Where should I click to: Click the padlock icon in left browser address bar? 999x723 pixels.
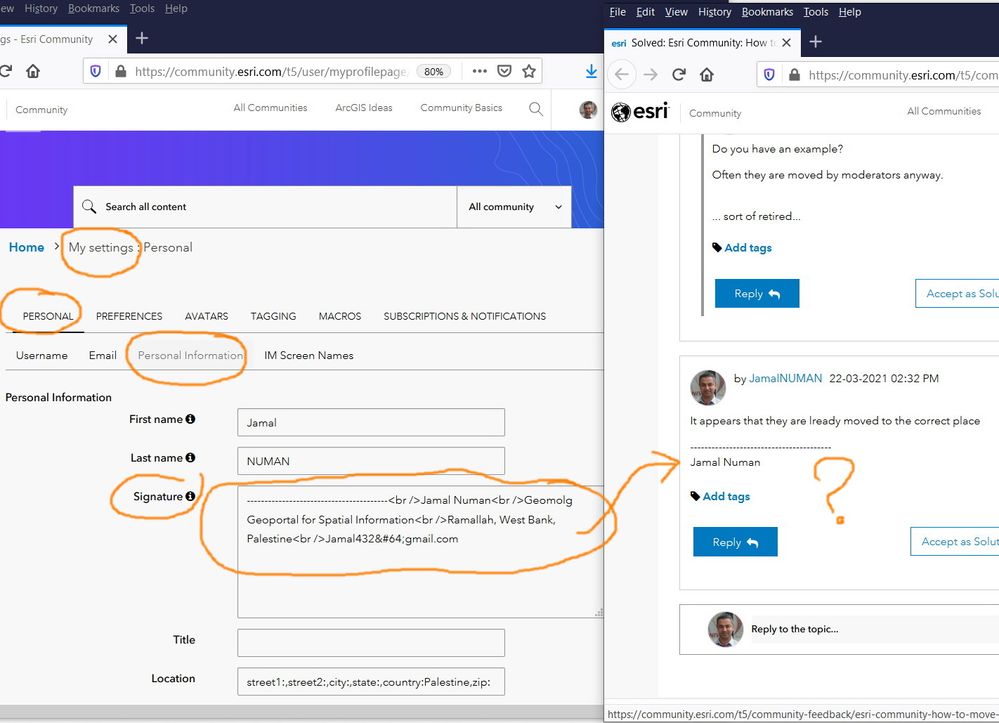[x=120, y=71]
